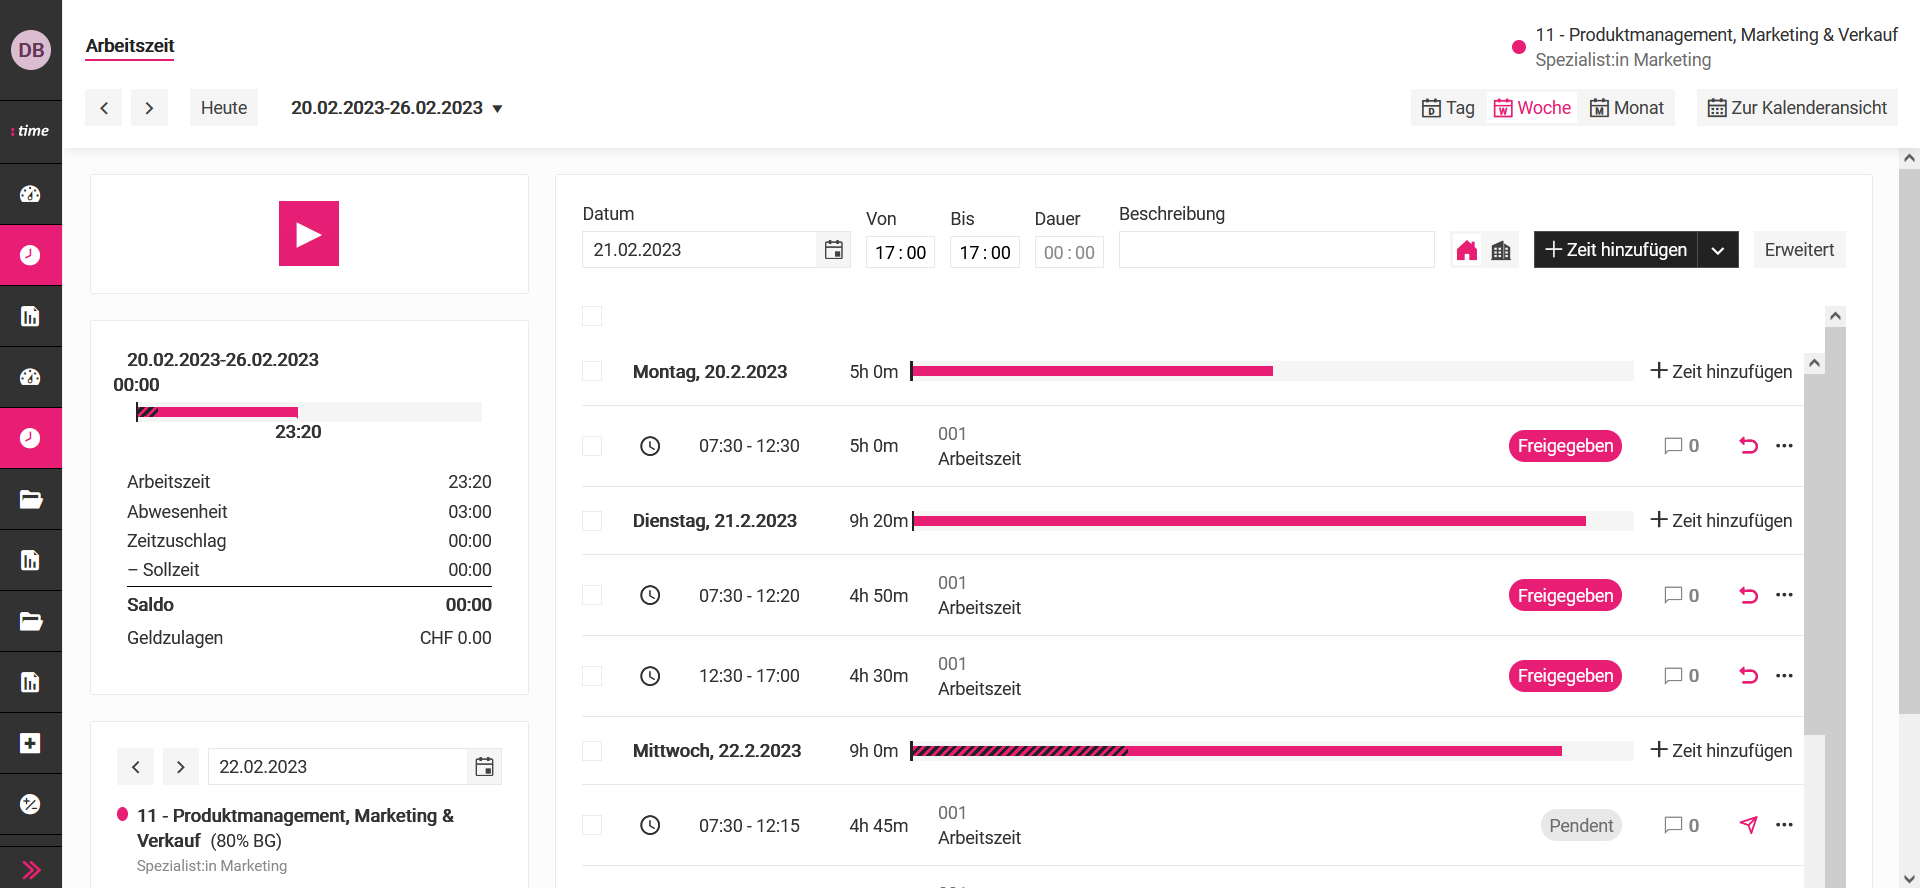Go to the next week with the top chevron
The width and height of the screenshot is (1920, 888).
tap(149, 108)
